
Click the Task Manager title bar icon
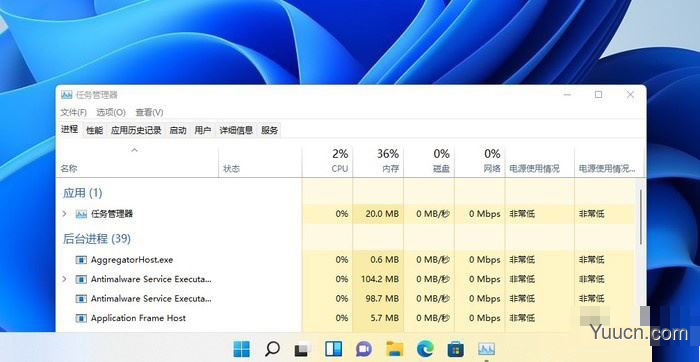67,95
